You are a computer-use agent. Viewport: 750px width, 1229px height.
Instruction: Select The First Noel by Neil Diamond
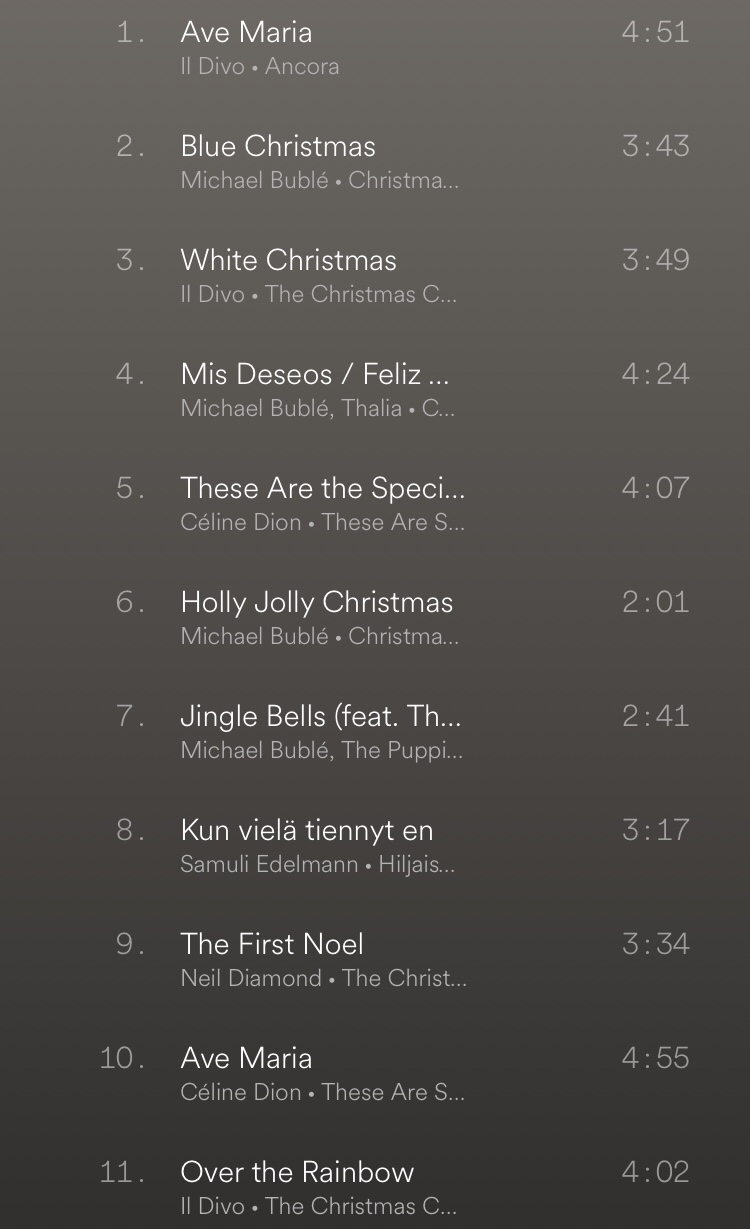375,960
